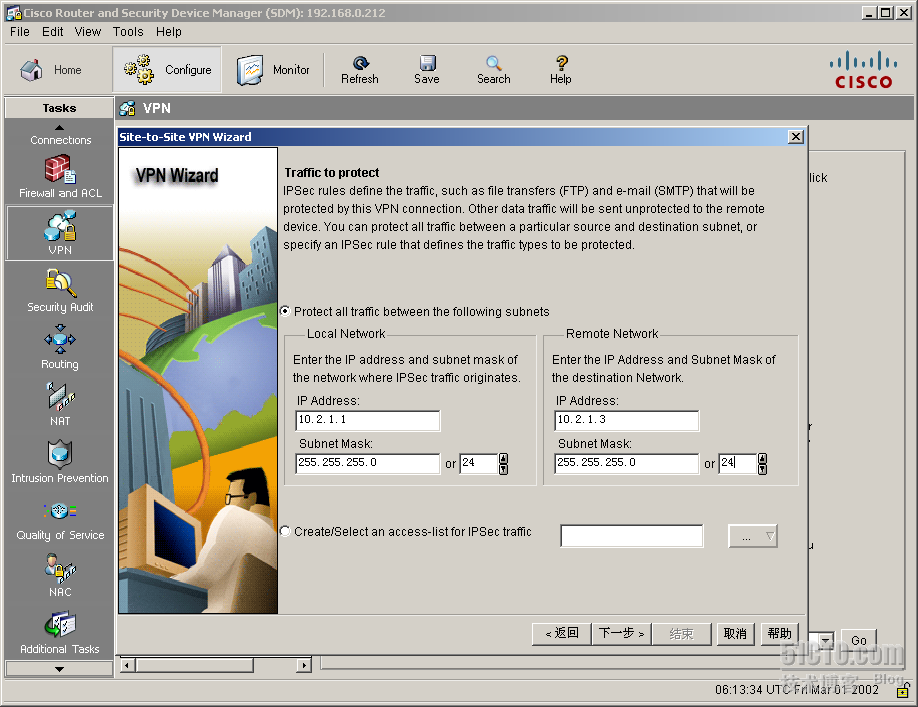
Task: Click the Remote Network IP Address field
Action: (x=626, y=420)
